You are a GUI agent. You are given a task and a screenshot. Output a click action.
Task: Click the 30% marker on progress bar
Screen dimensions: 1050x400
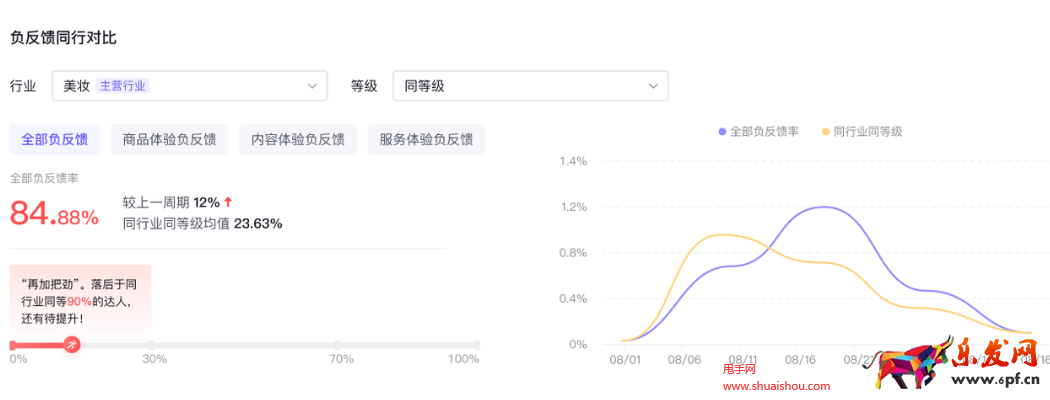click(x=151, y=345)
